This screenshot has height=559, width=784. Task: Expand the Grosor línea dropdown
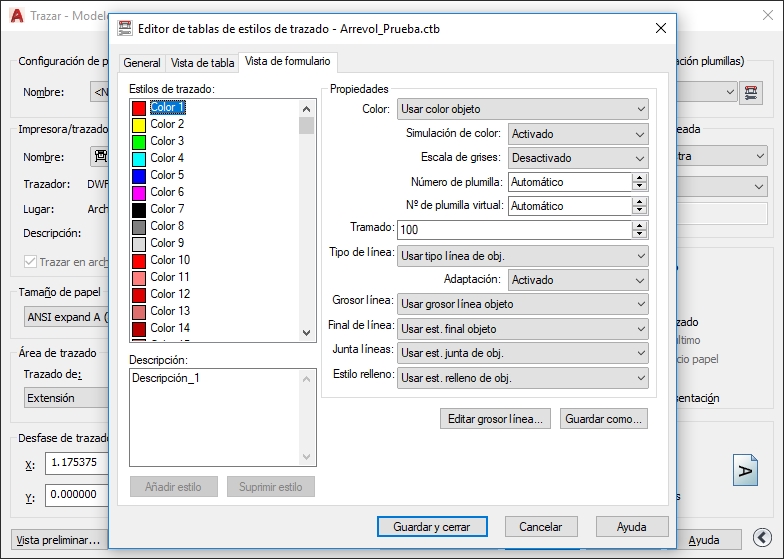click(x=522, y=304)
